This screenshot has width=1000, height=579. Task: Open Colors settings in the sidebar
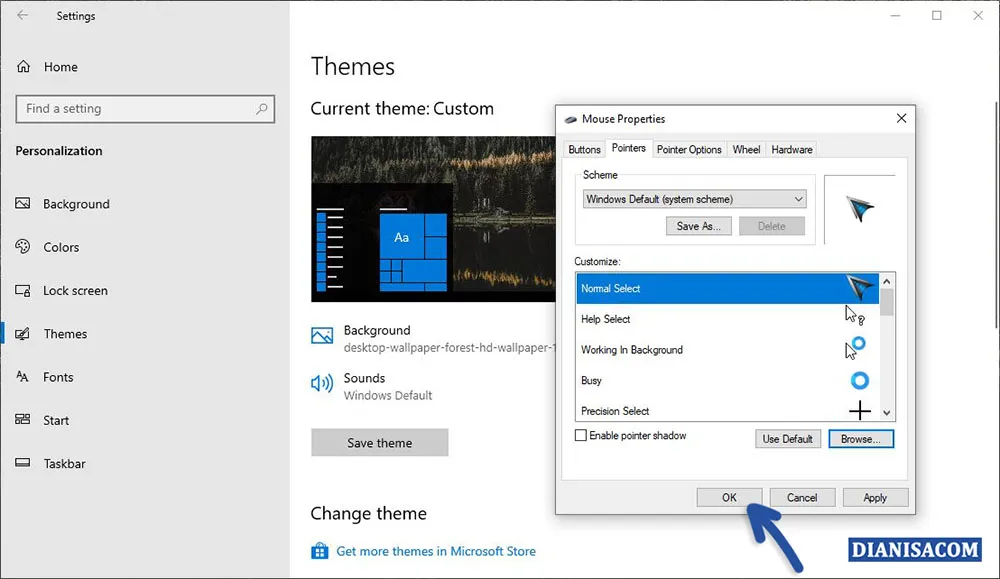[x=62, y=247]
